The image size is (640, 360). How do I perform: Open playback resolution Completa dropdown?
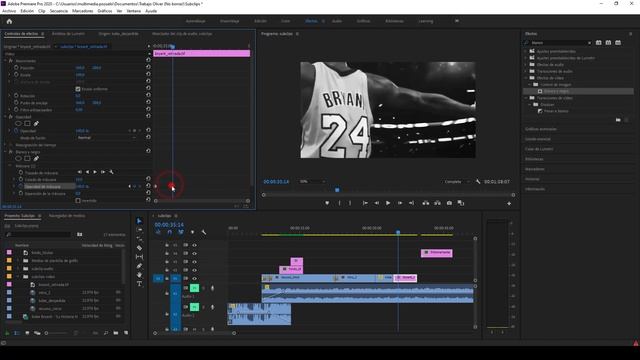(456, 182)
